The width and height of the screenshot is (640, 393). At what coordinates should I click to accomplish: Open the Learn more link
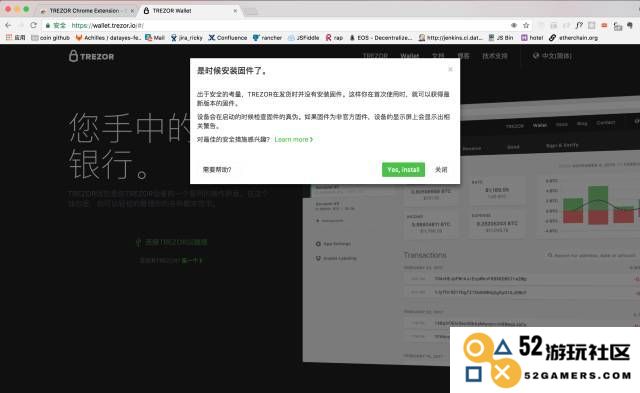(x=294, y=140)
